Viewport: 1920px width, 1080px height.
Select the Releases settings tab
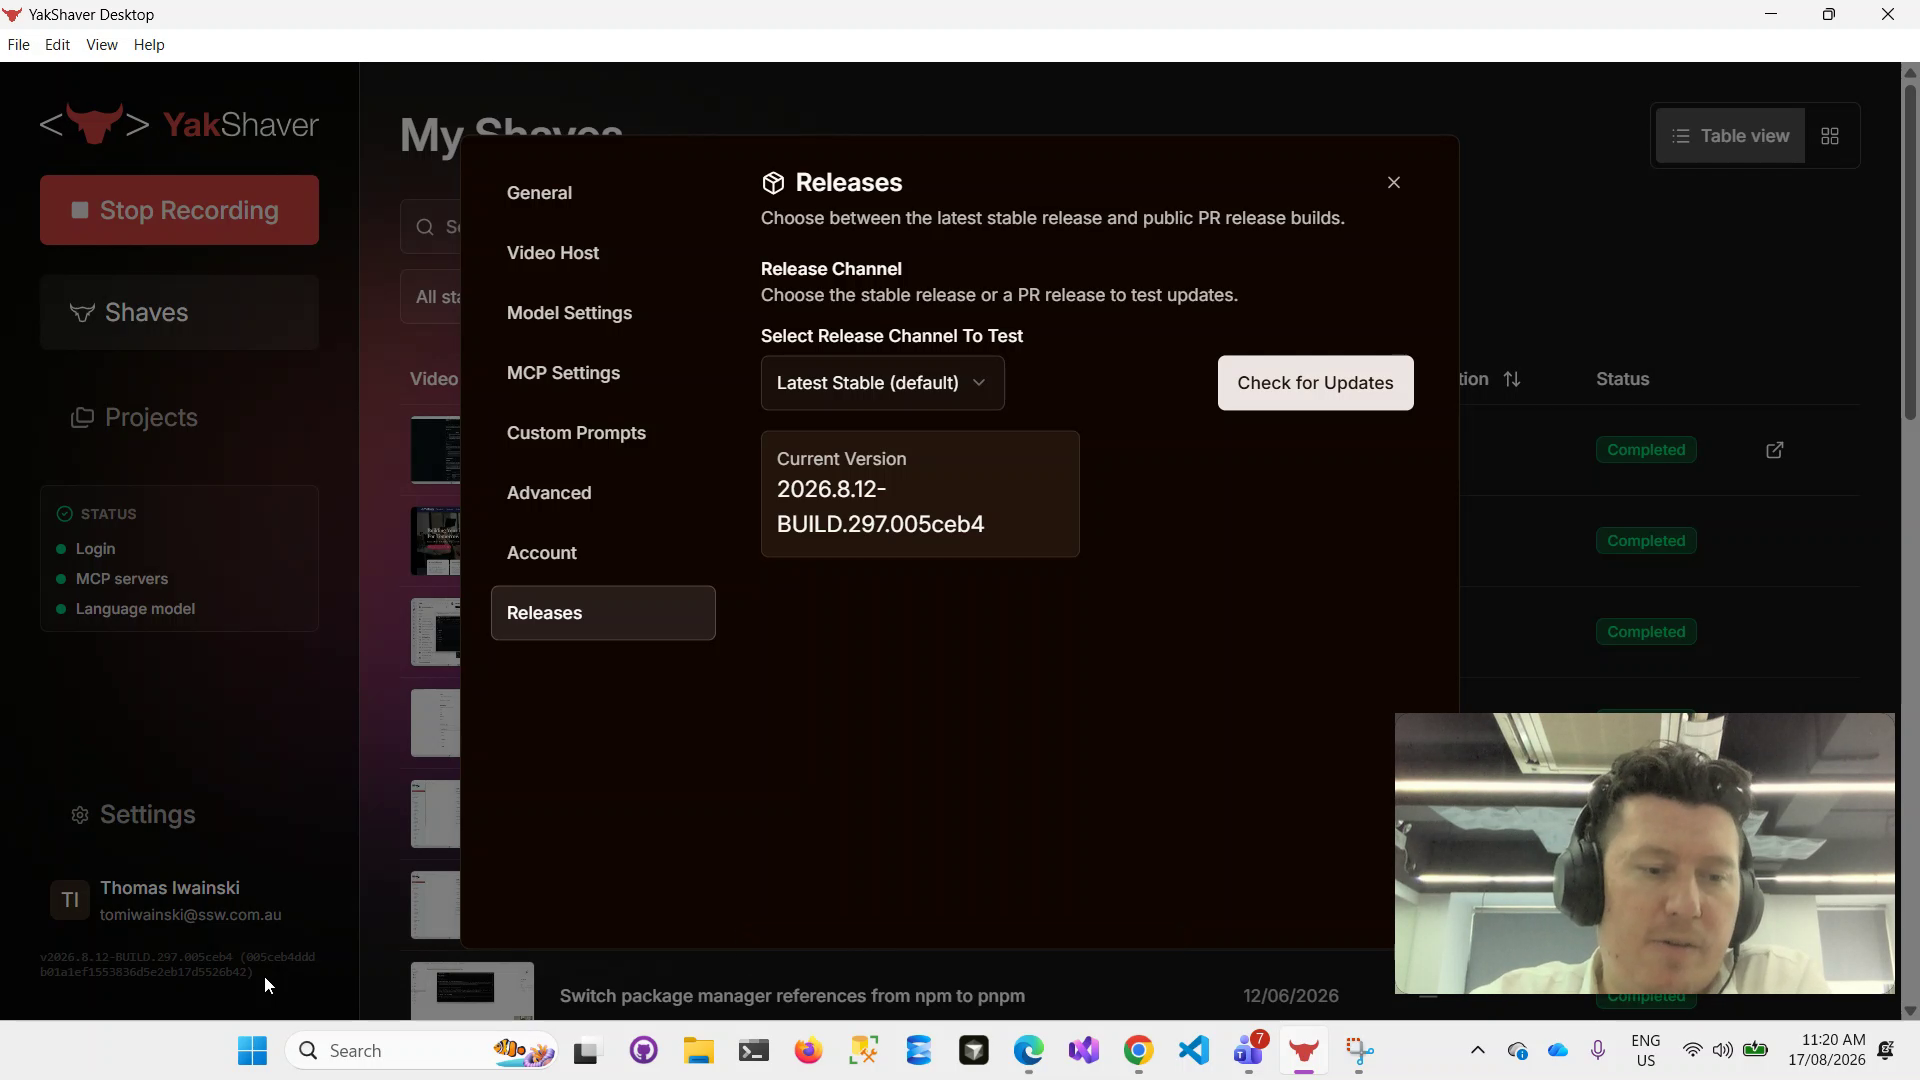603,613
